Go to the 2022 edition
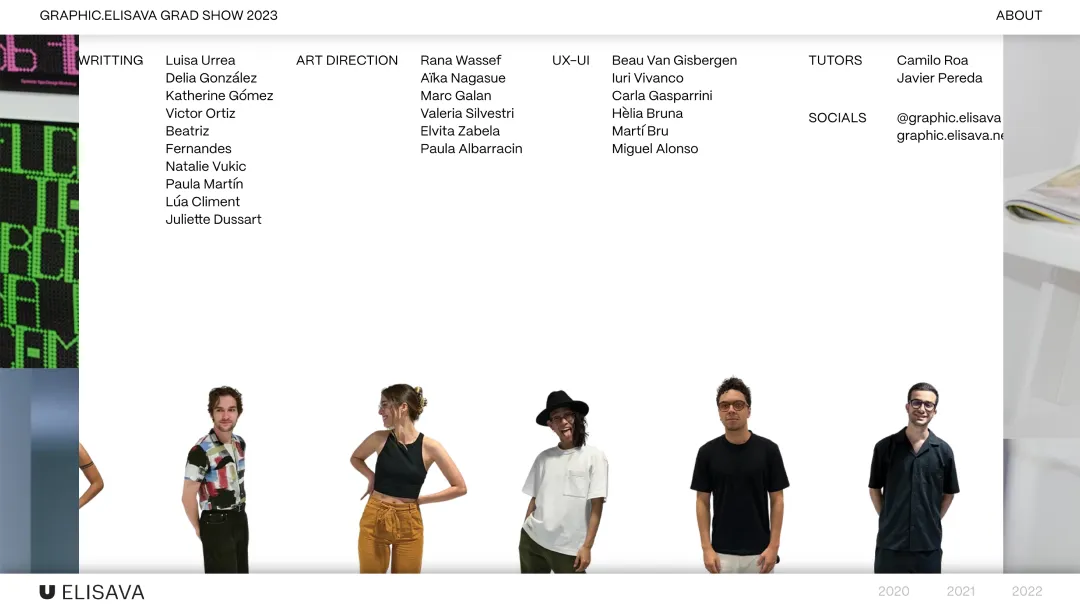 click(1026, 591)
